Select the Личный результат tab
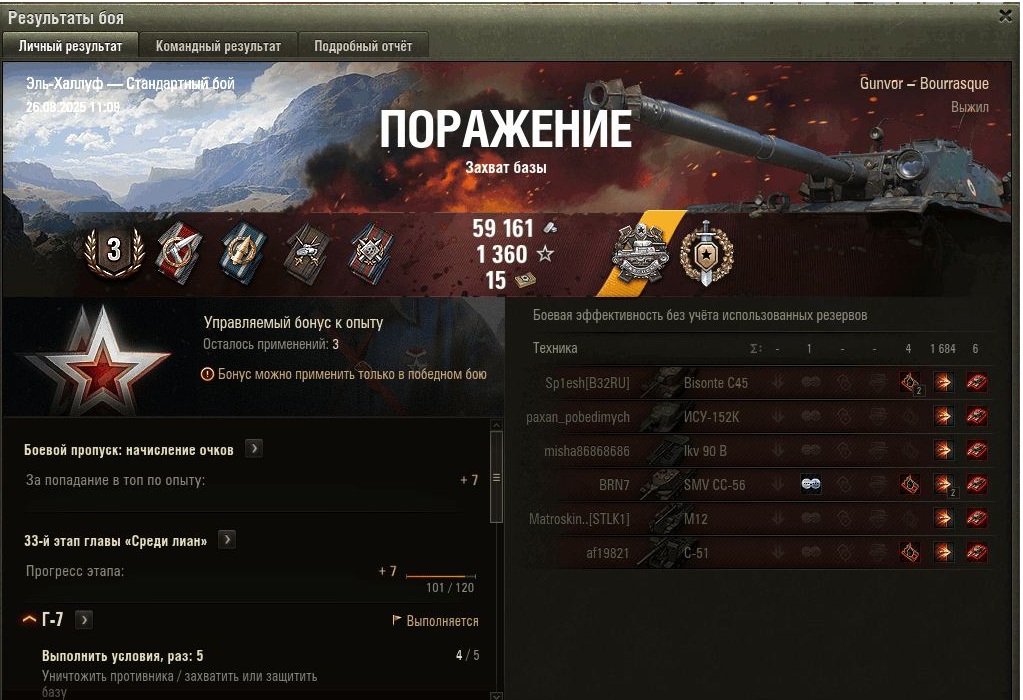 pos(70,46)
